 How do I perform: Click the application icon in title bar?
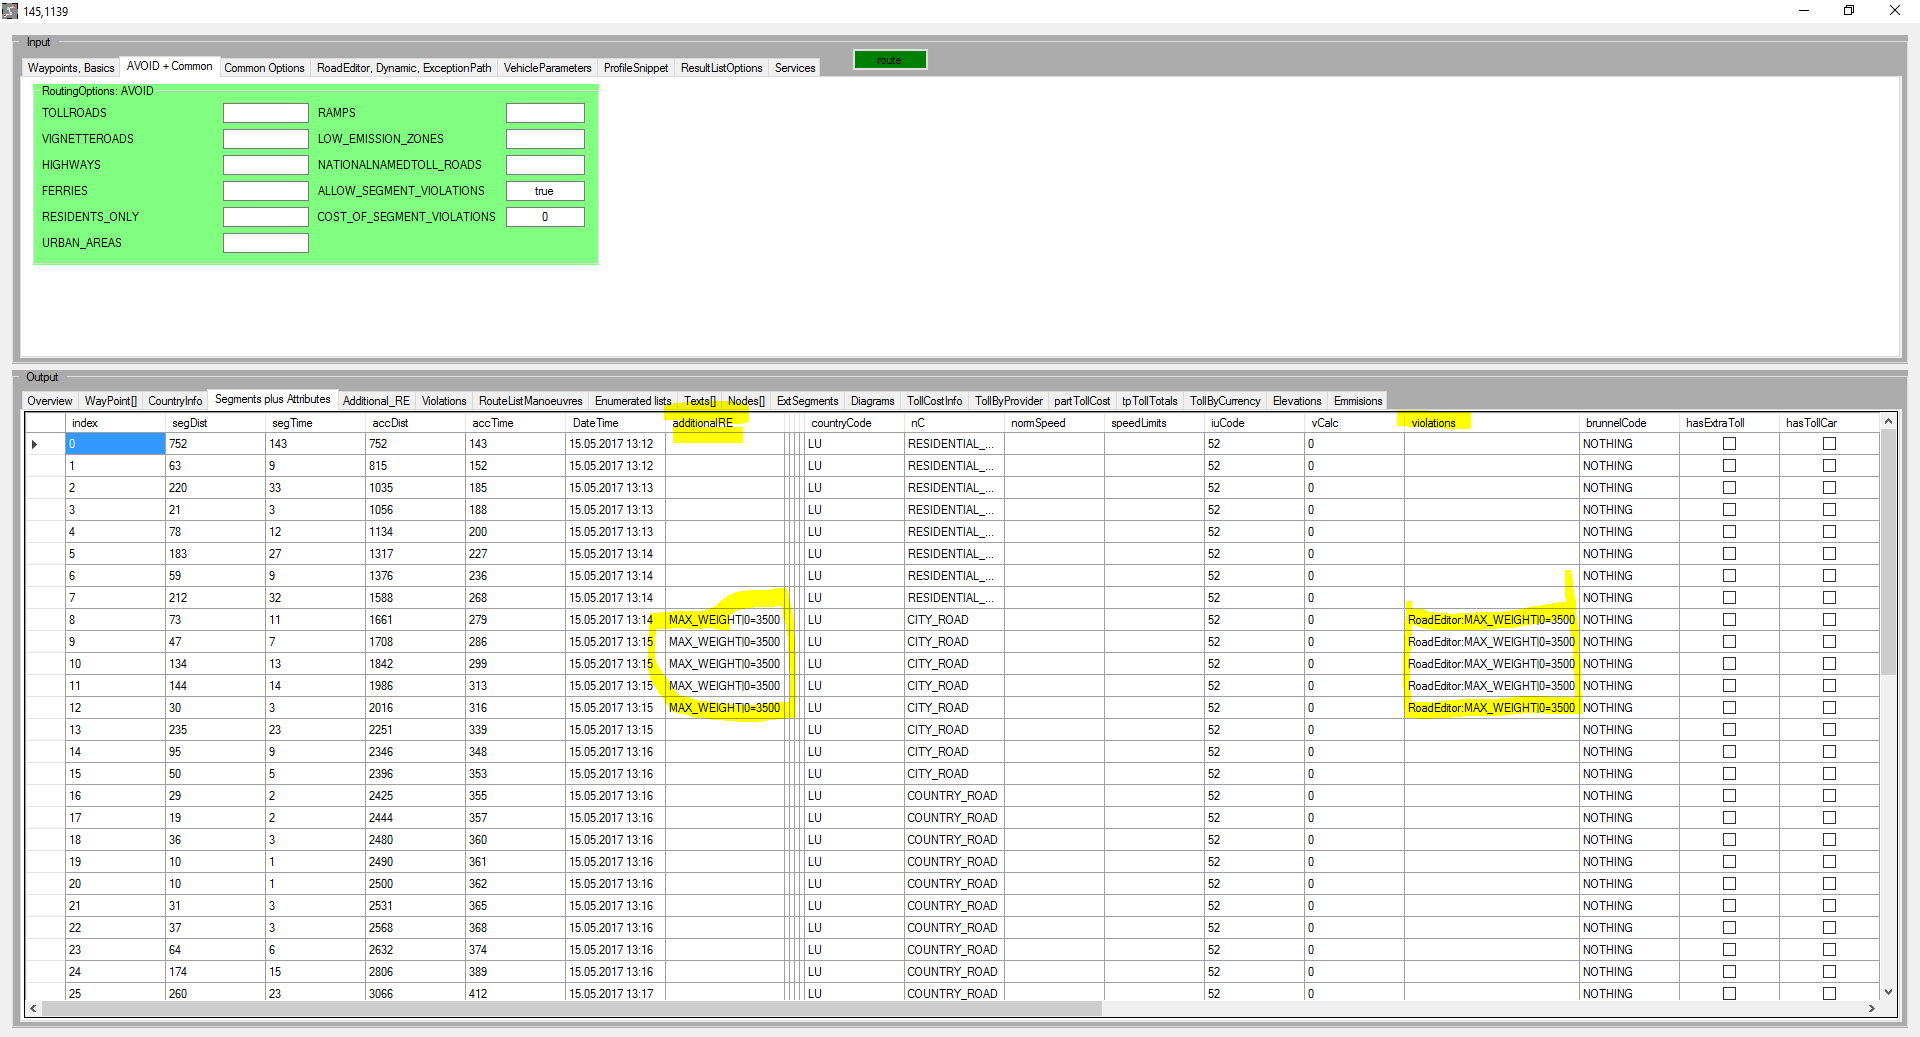coord(10,11)
